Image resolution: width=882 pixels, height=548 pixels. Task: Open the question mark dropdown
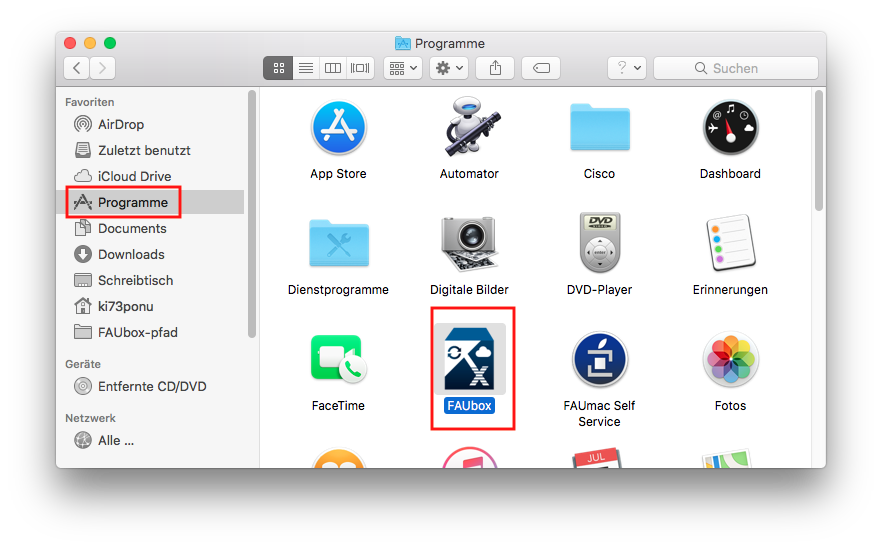point(627,68)
